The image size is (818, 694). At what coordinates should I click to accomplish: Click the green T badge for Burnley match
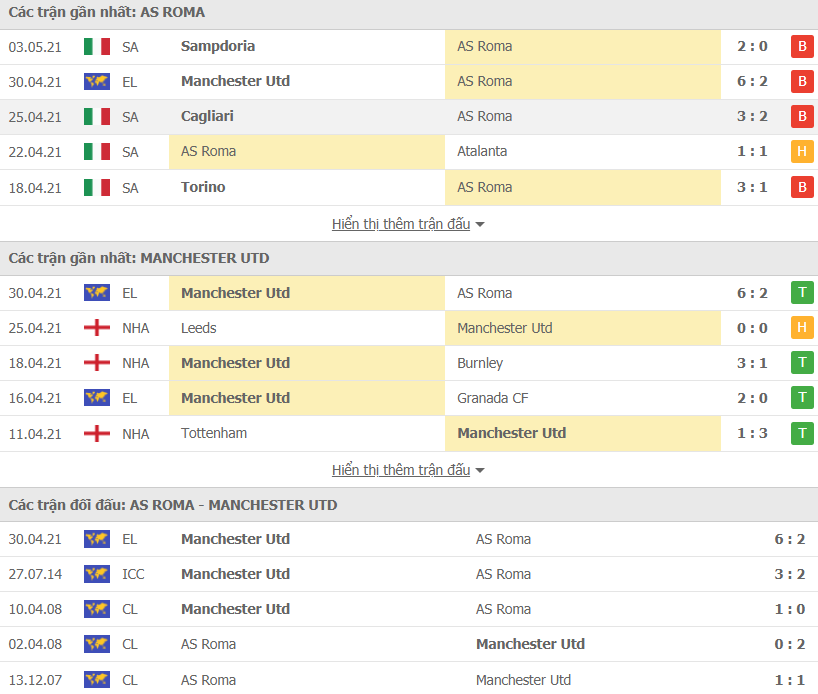click(800, 363)
